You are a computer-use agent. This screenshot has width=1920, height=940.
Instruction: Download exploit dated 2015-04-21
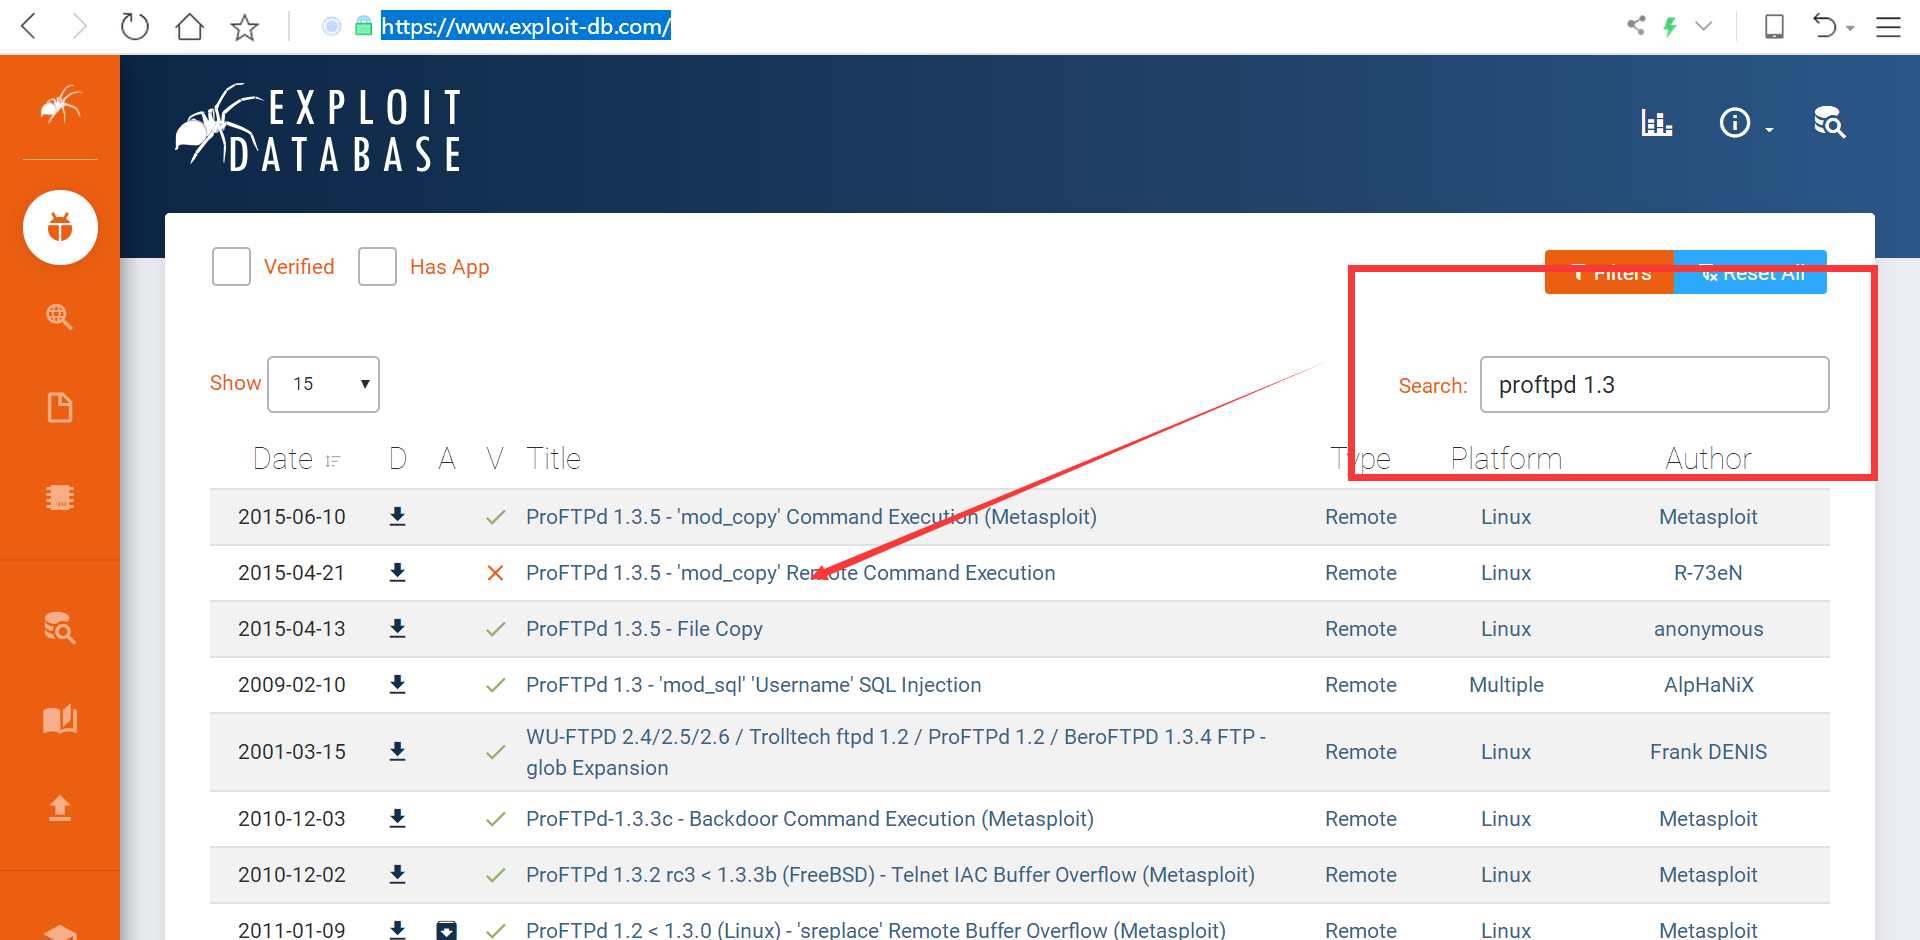[397, 573]
